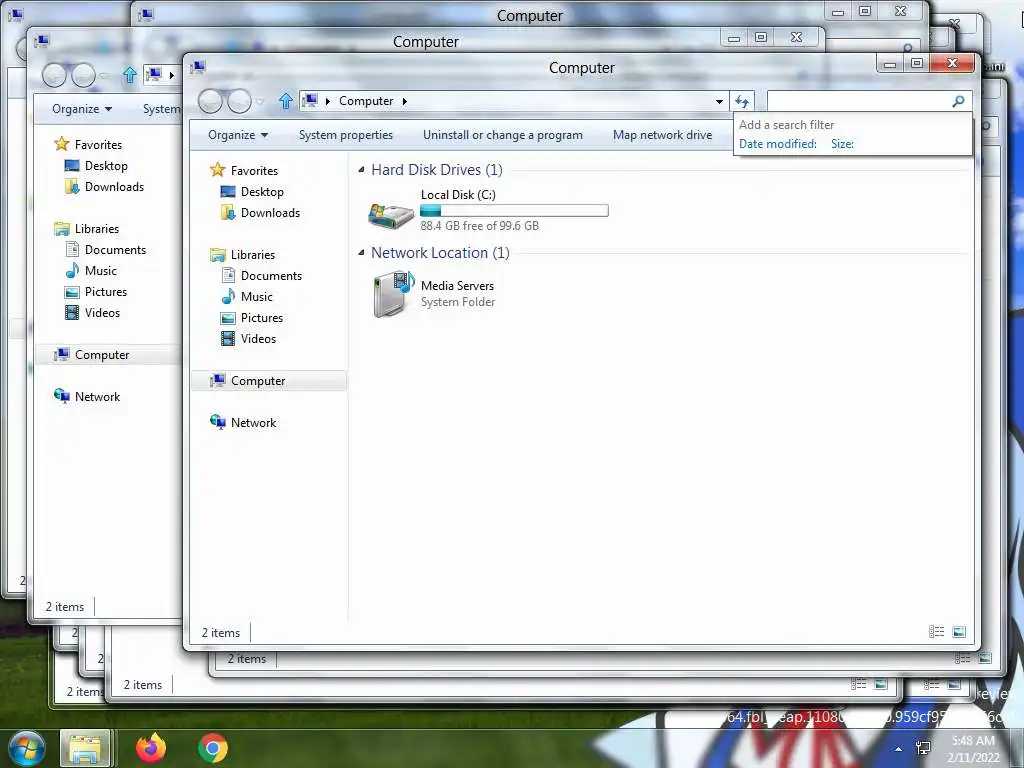Screen dimensions: 1024x768
Task: Click Videos film icon in front window sidebar
Action: click(x=228, y=338)
